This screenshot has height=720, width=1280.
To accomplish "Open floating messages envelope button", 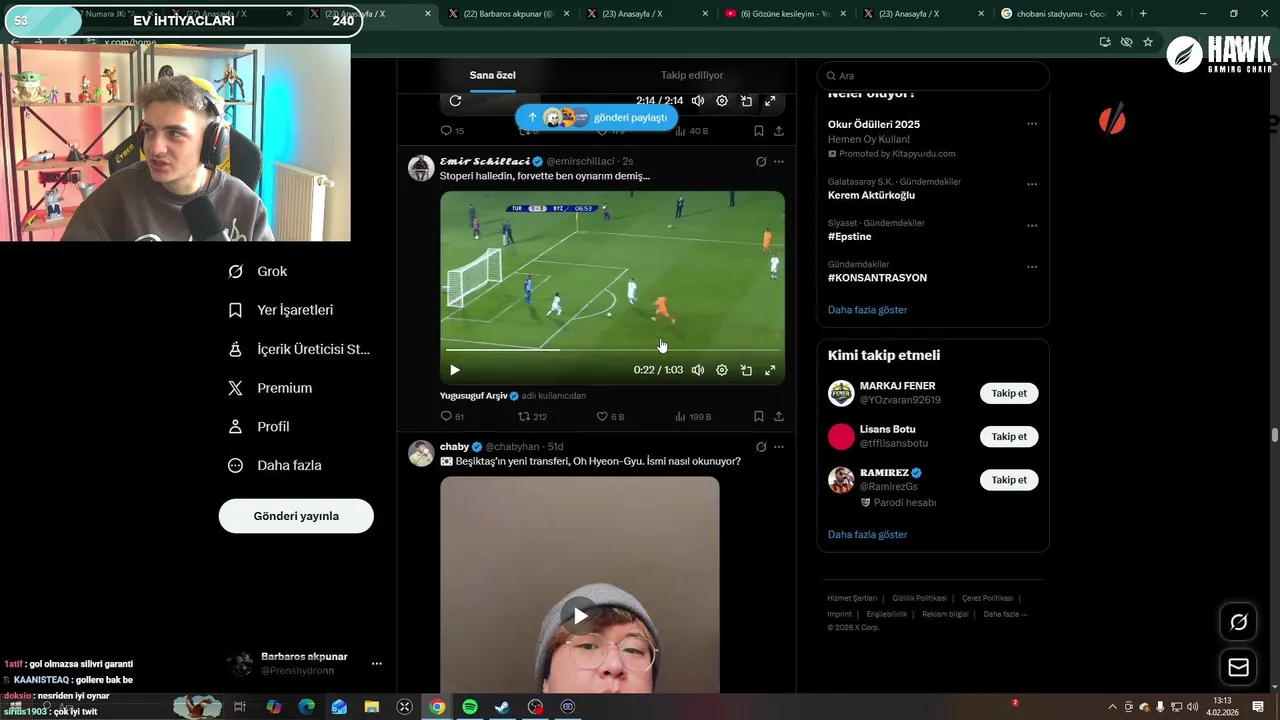I will click(1238, 667).
